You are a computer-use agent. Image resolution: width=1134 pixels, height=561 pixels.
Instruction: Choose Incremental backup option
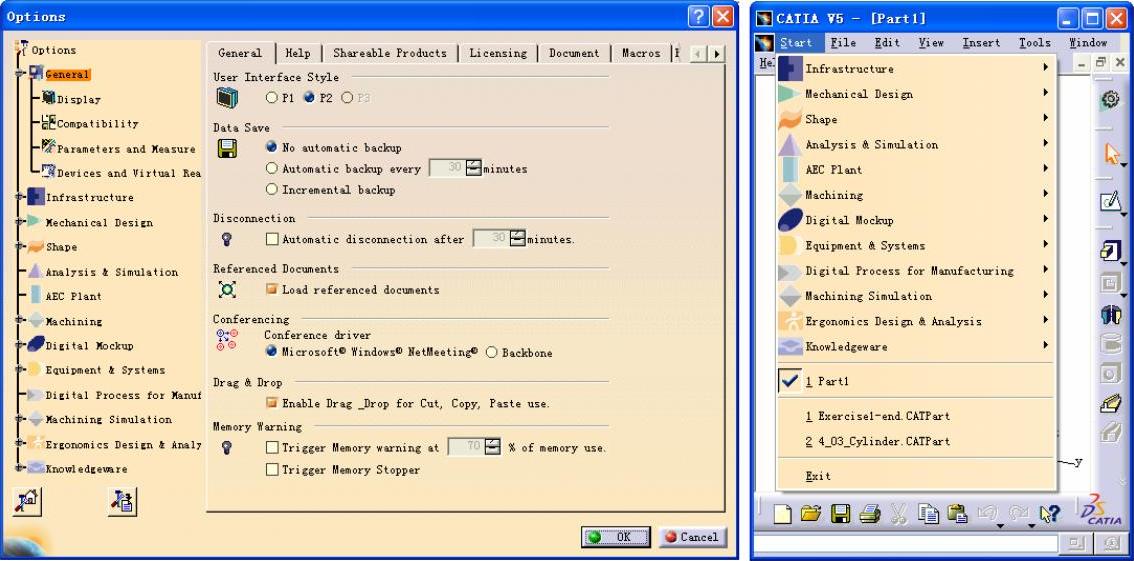(x=272, y=189)
